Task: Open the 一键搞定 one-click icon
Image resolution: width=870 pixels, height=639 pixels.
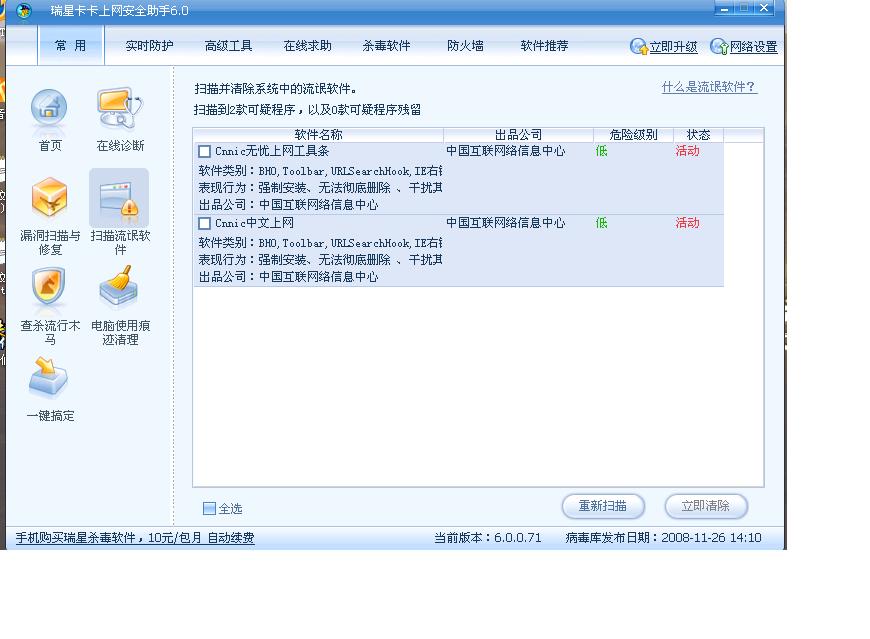Action: point(49,378)
